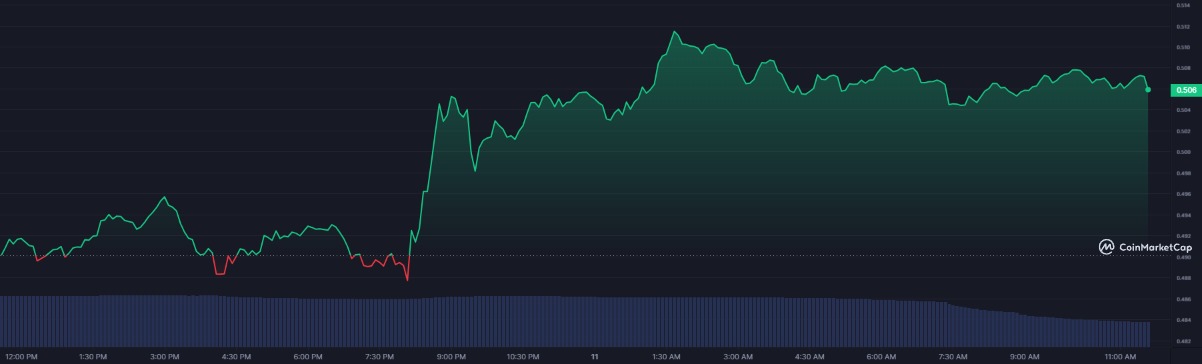Click the 0.484 price axis label
The height and width of the screenshot is (364, 1202).
coord(1183,320)
